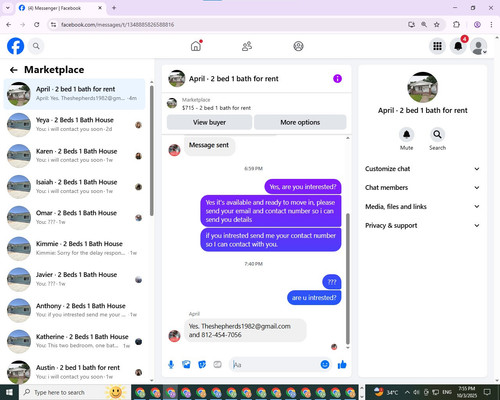This screenshot has width=500, height=400.
Task: View site information icon in address bar
Action: pos(53,24)
